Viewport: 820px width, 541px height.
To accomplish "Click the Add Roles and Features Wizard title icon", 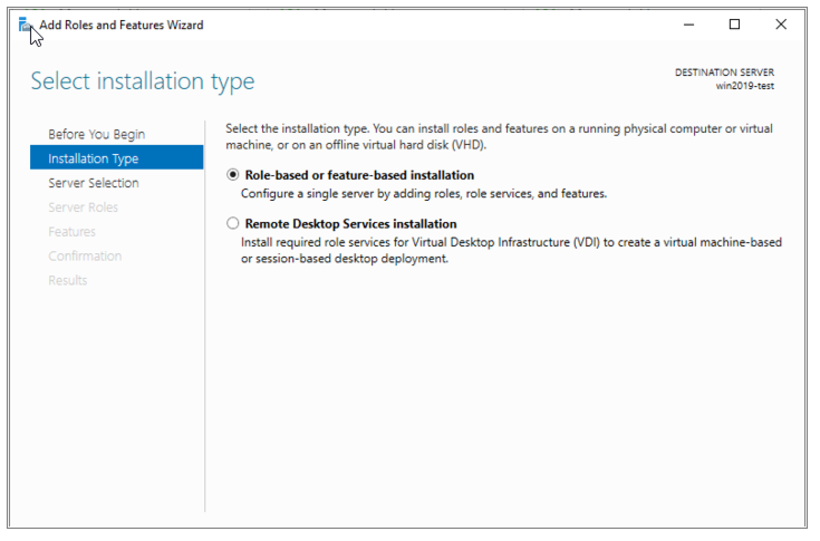I will (24, 24).
